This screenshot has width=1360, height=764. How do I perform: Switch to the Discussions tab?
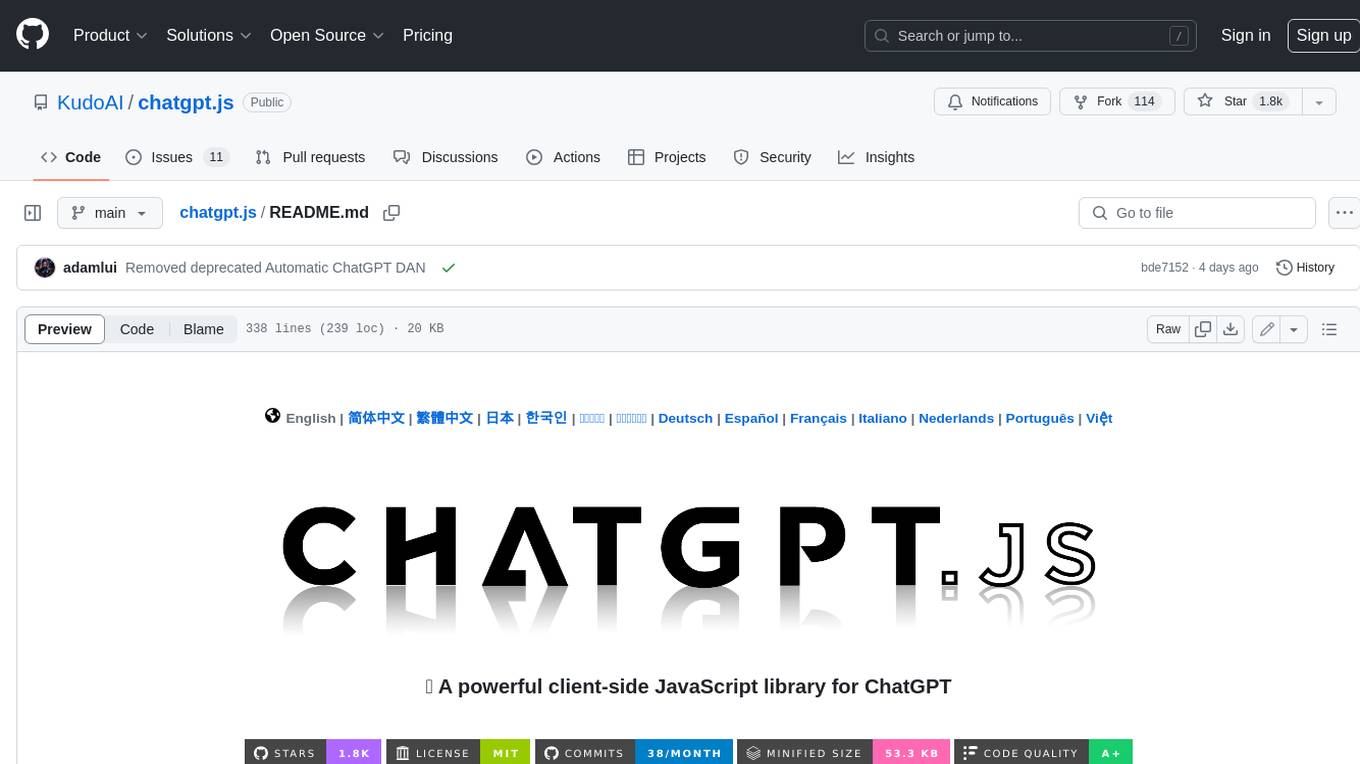445,157
